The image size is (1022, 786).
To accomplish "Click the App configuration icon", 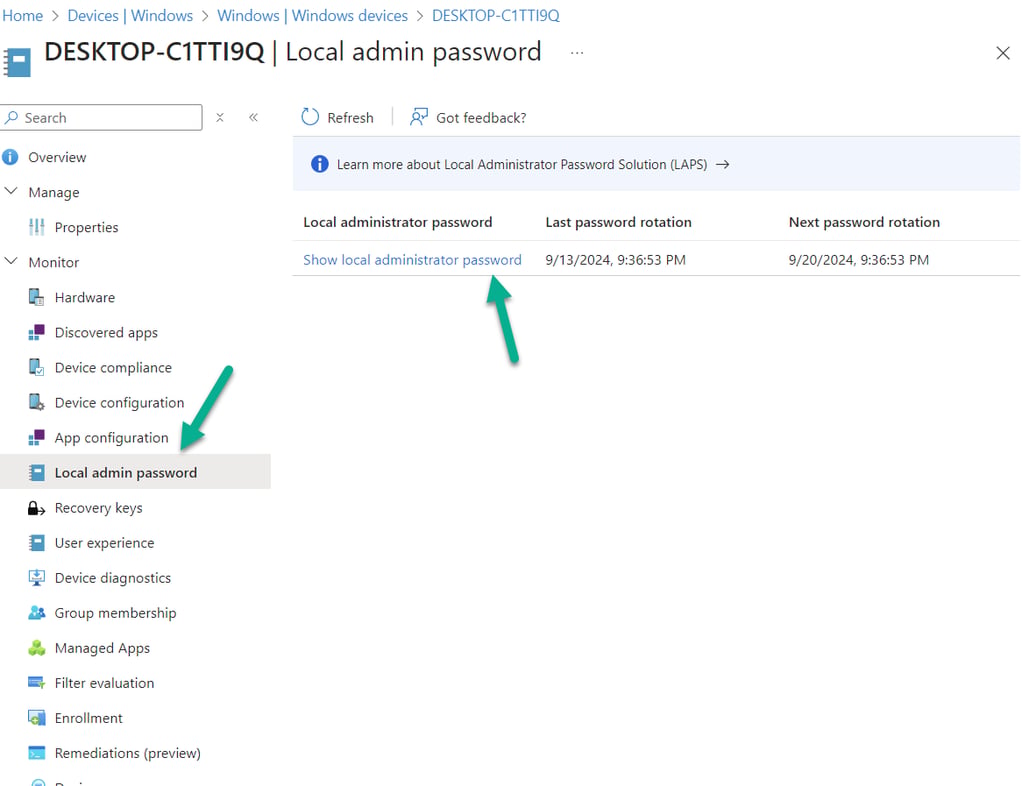I will [x=36, y=437].
